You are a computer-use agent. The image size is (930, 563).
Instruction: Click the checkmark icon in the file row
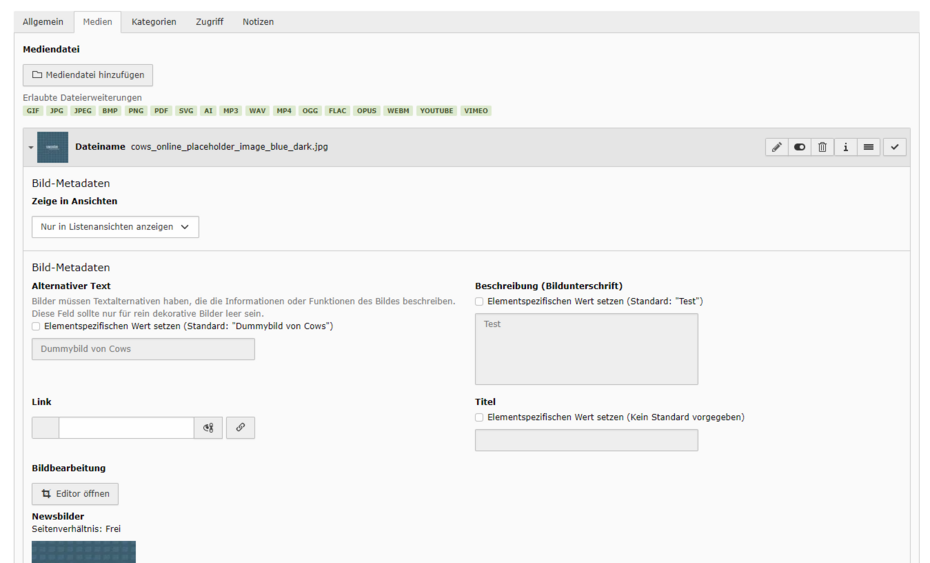pos(894,147)
